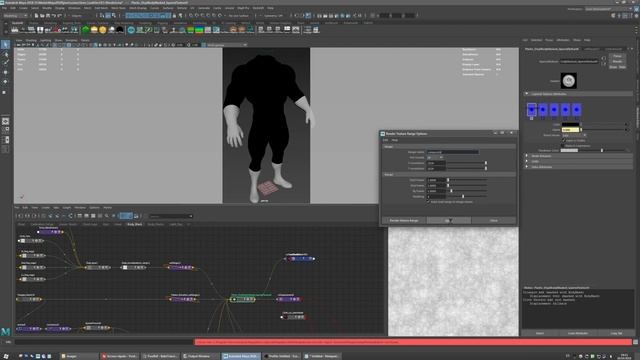This screenshot has width=640, height=360.
Task: Click the Apply button in render dialog
Action: 449,220
